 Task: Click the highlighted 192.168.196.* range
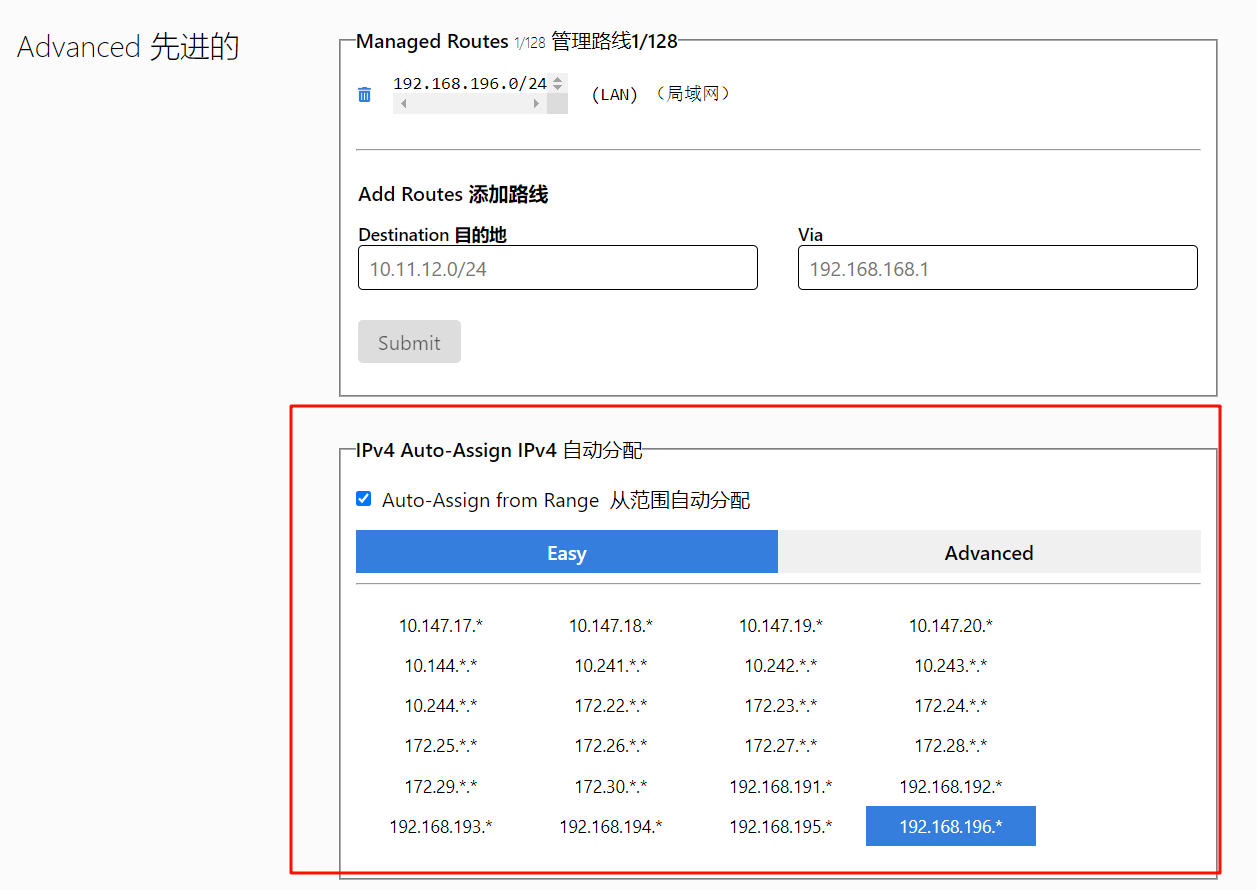click(950, 827)
